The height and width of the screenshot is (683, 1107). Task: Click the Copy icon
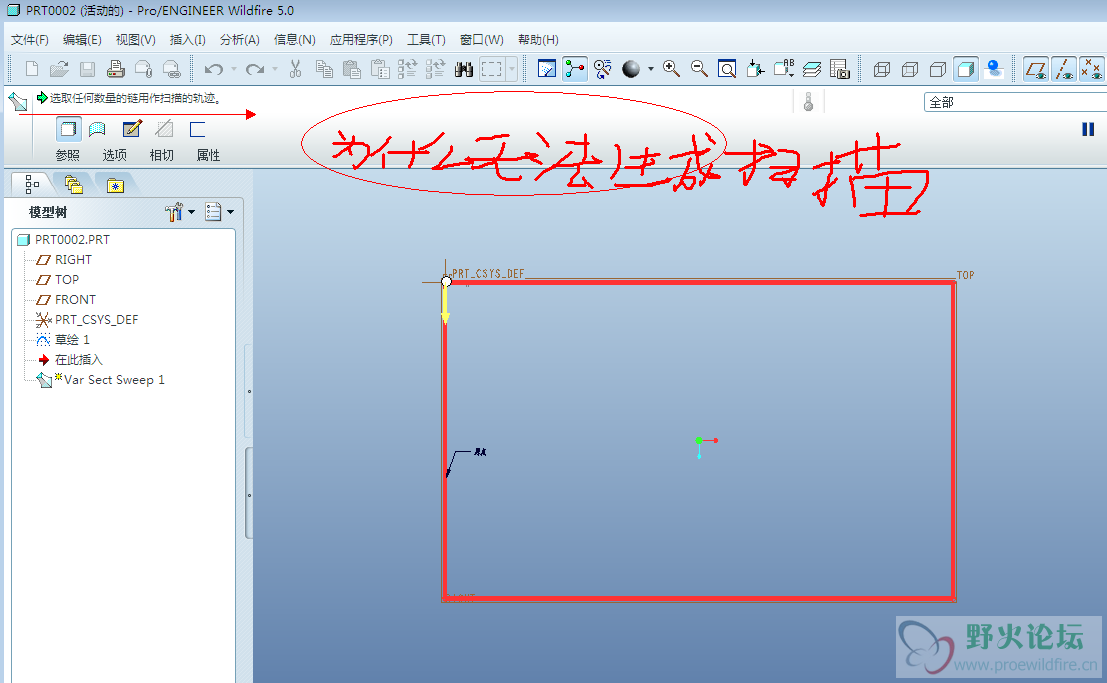coord(324,69)
